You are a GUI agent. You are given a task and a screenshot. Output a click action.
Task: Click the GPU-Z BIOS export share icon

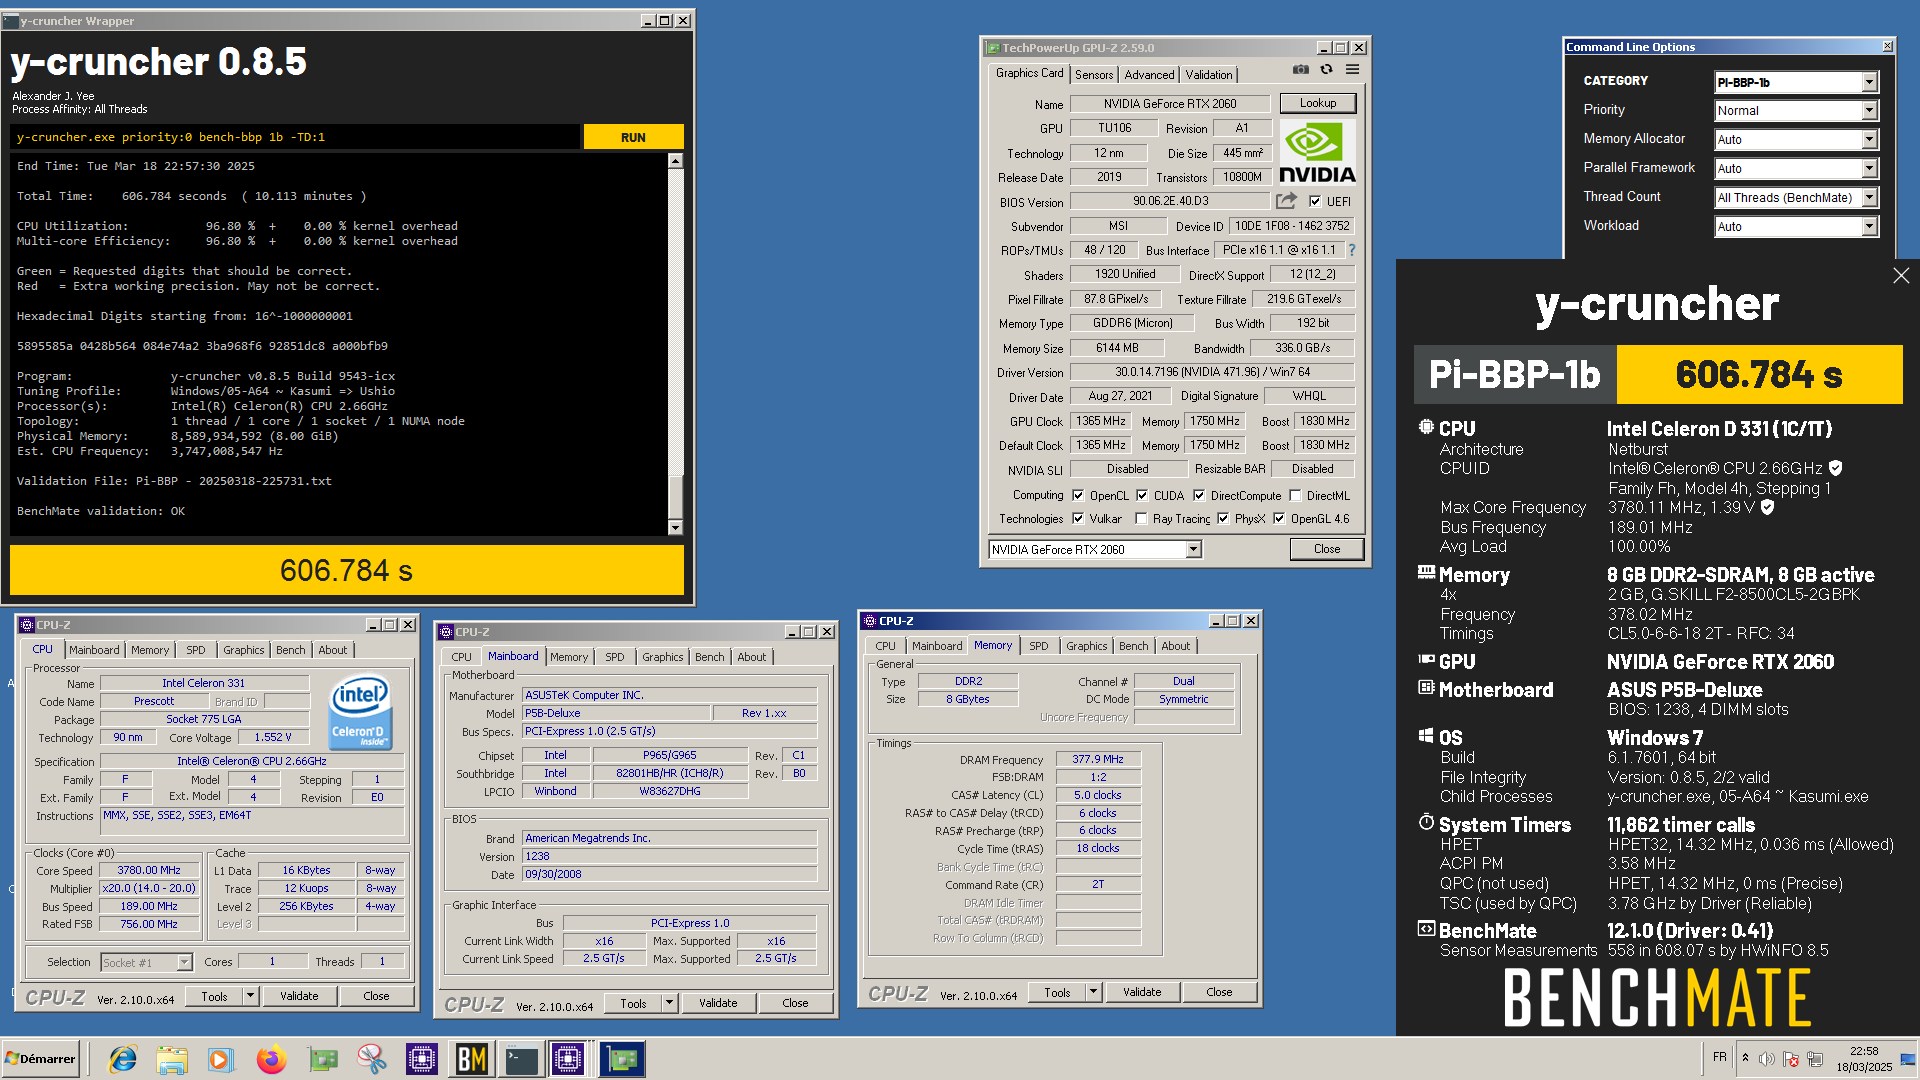pyautogui.click(x=1287, y=201)
